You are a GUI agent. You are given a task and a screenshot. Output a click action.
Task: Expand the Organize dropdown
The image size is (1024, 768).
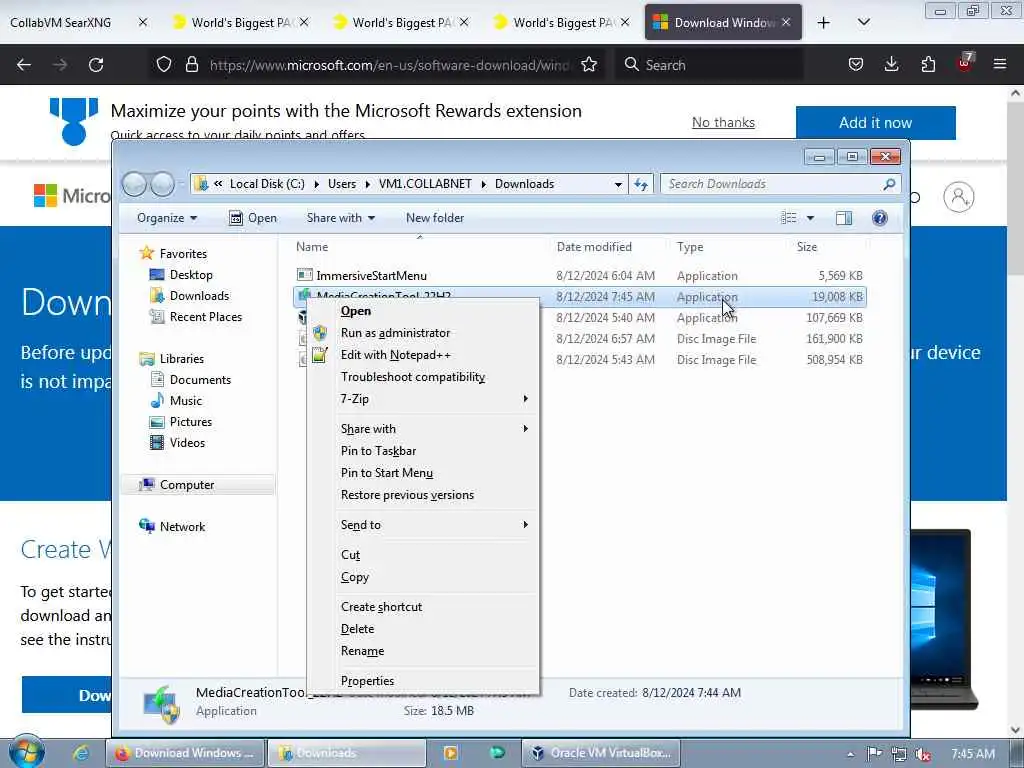[x=167, y=218]
